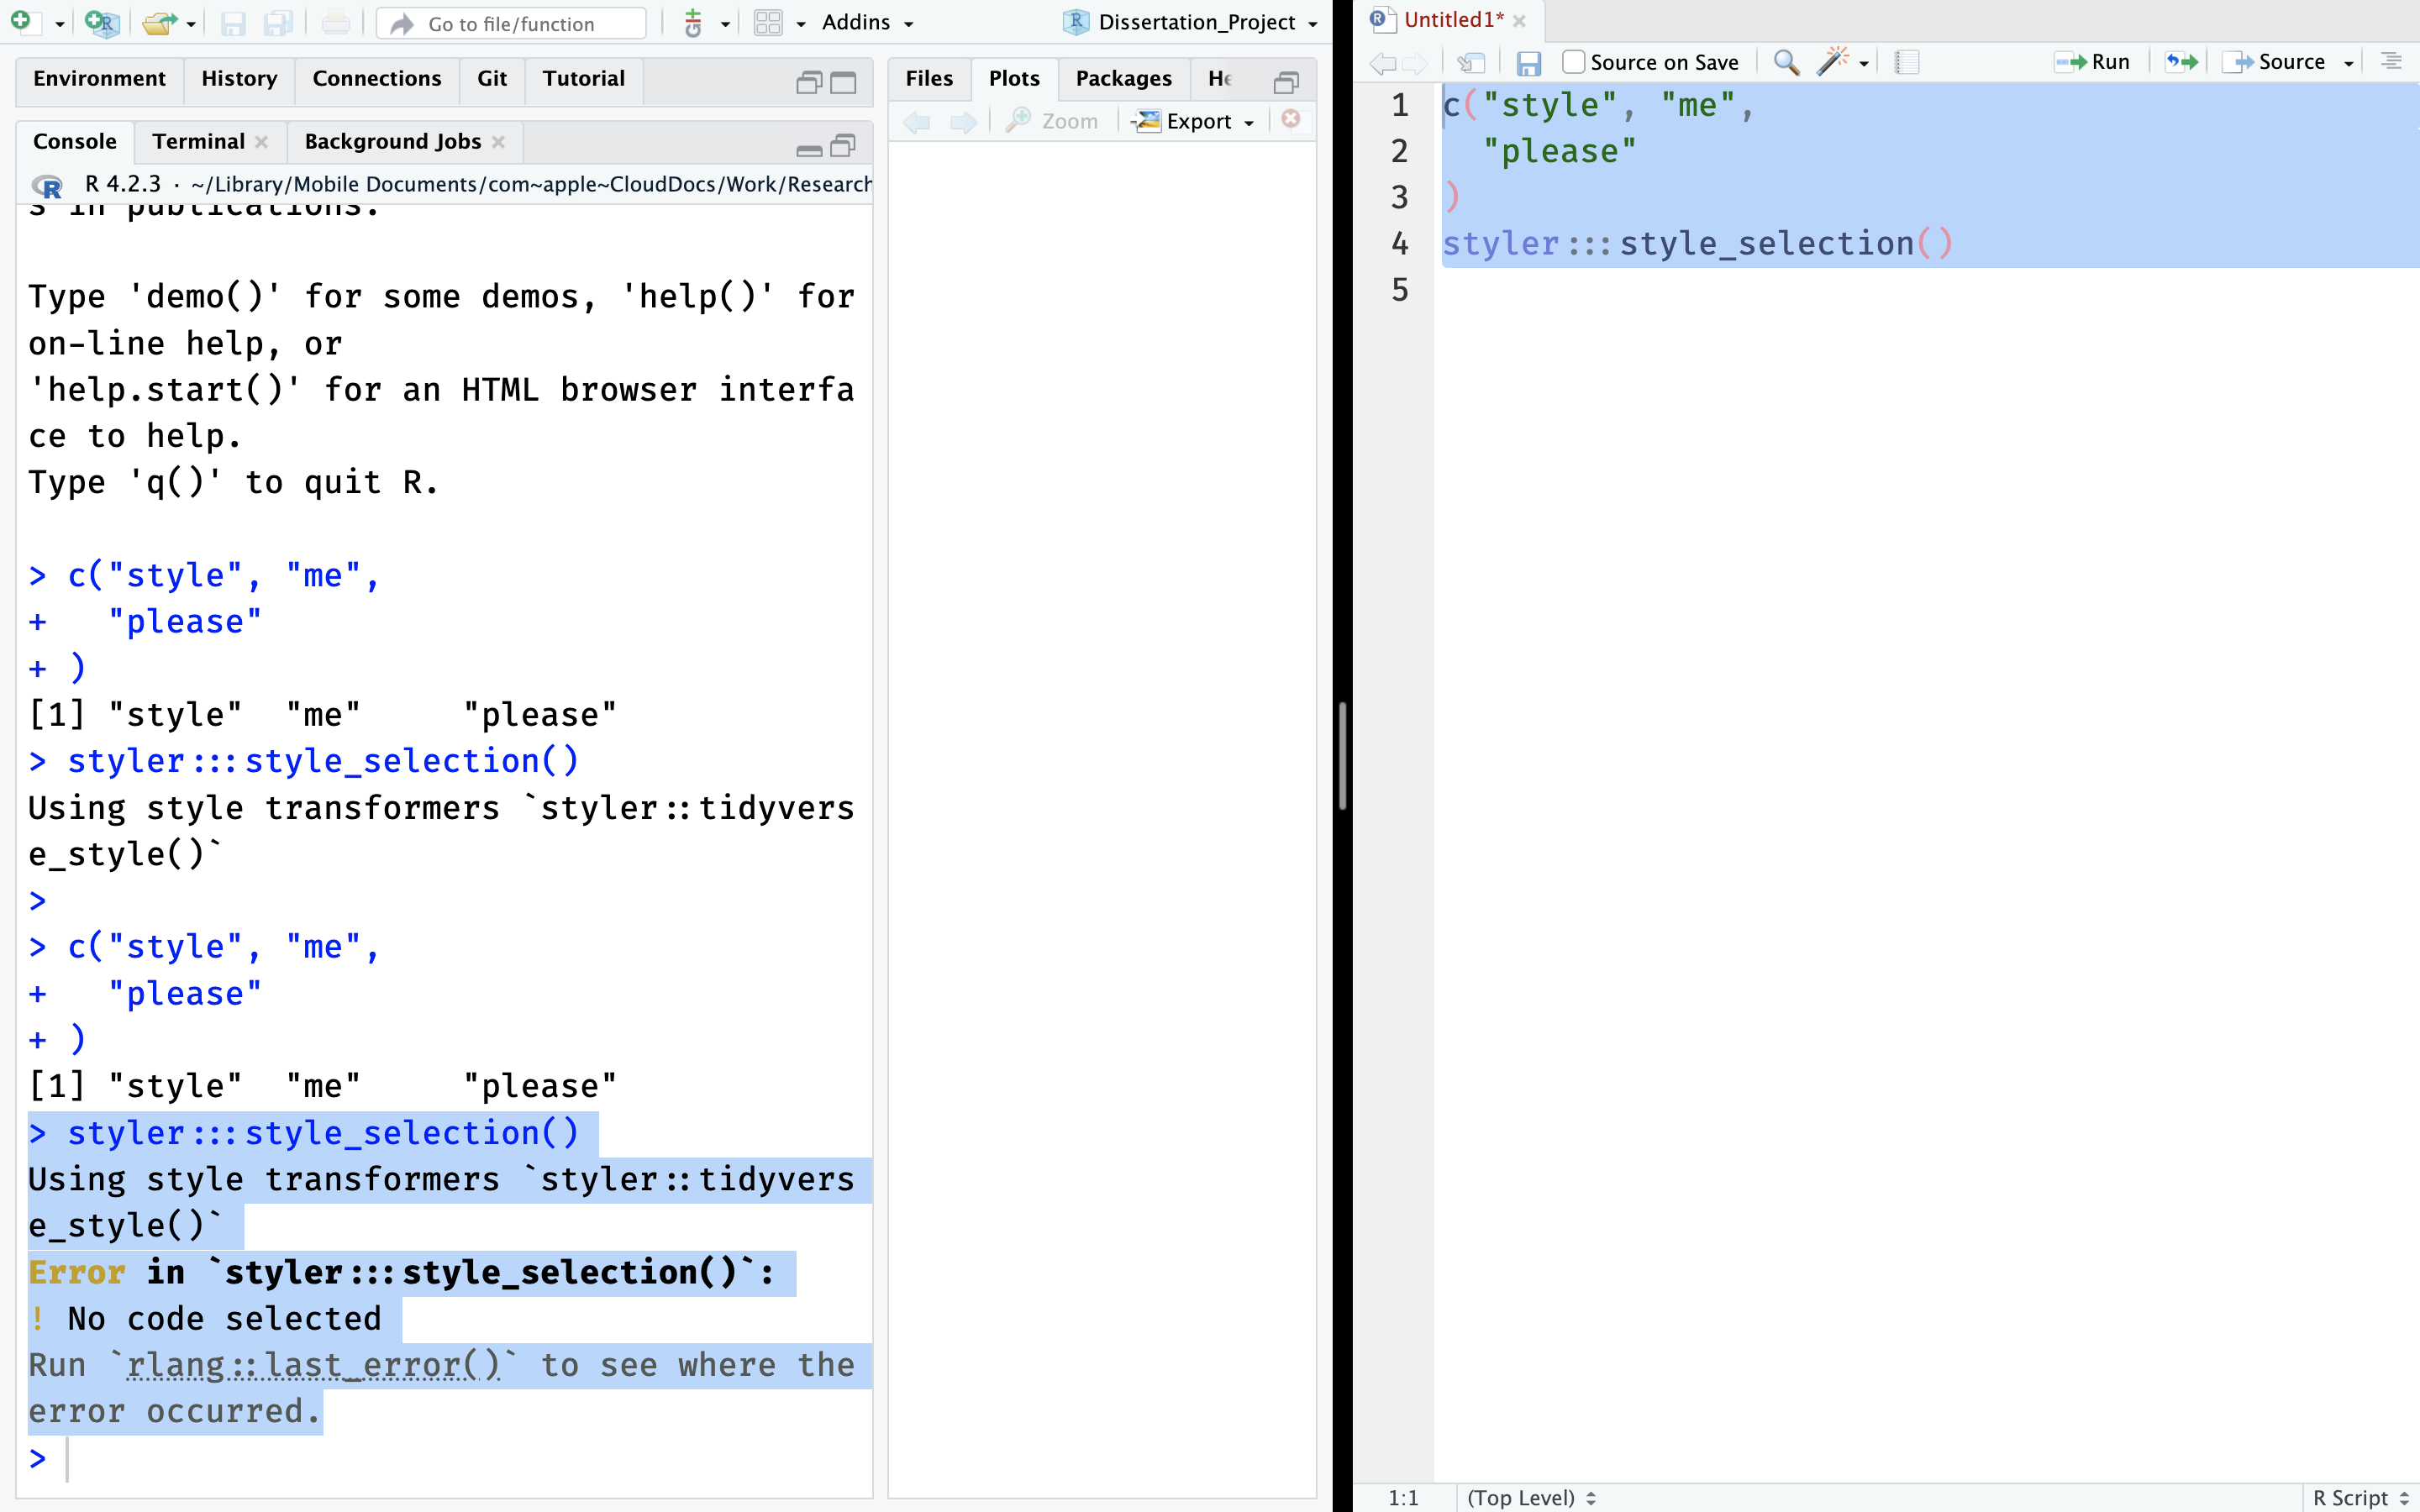Switch to the Terminal tab
Screen dimensions: 2420x1512
198,141
